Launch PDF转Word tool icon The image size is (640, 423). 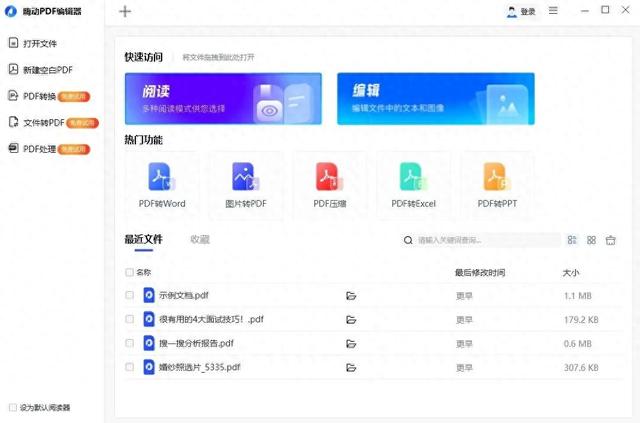(162, 177)
